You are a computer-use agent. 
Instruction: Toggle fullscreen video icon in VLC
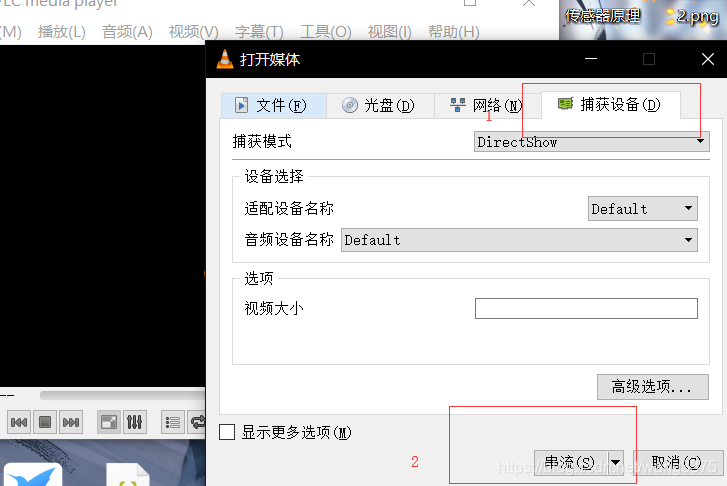(x=109, y=422)
